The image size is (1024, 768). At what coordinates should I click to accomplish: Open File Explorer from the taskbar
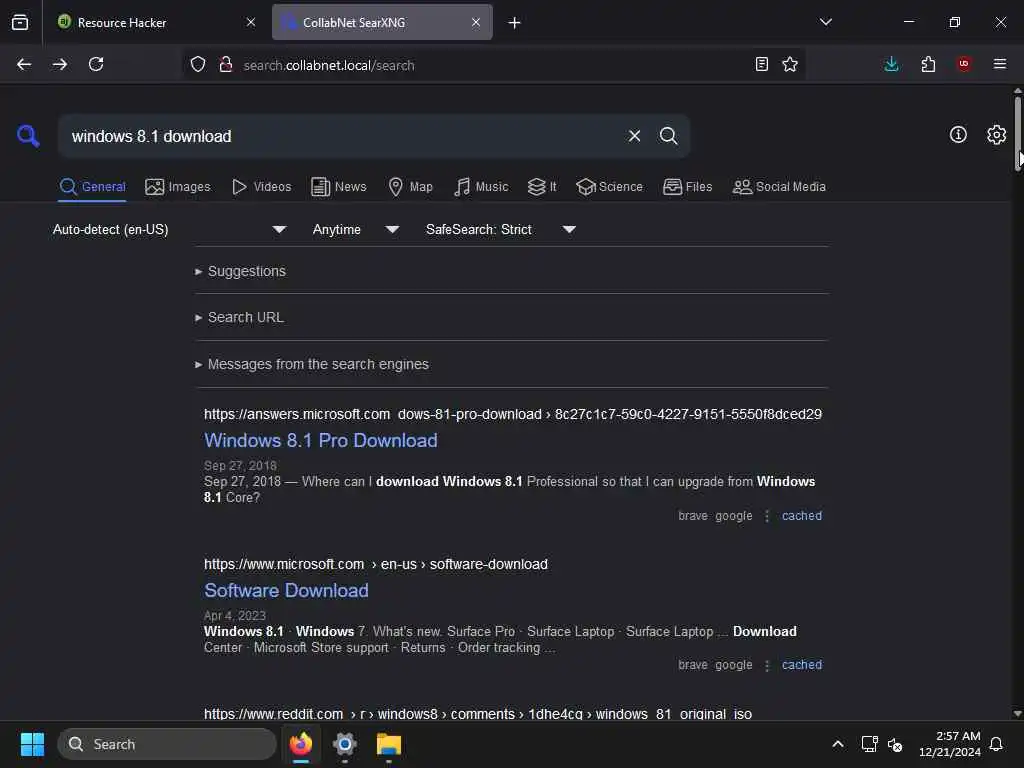point(389,744)
